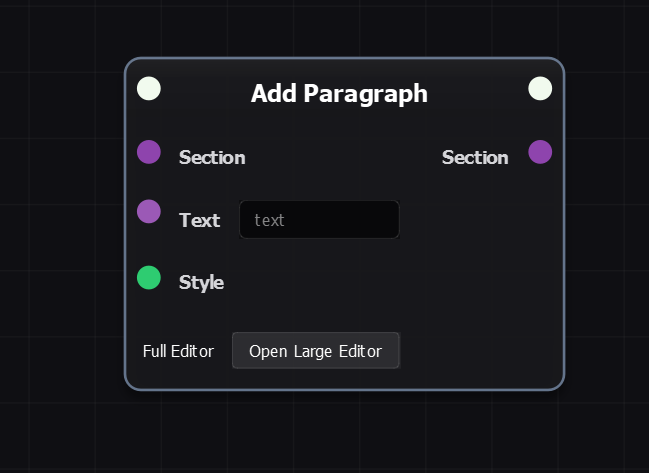Select the purple Section input pin
The height and width of the screenshot is (473, 649).
coord(149,152)
